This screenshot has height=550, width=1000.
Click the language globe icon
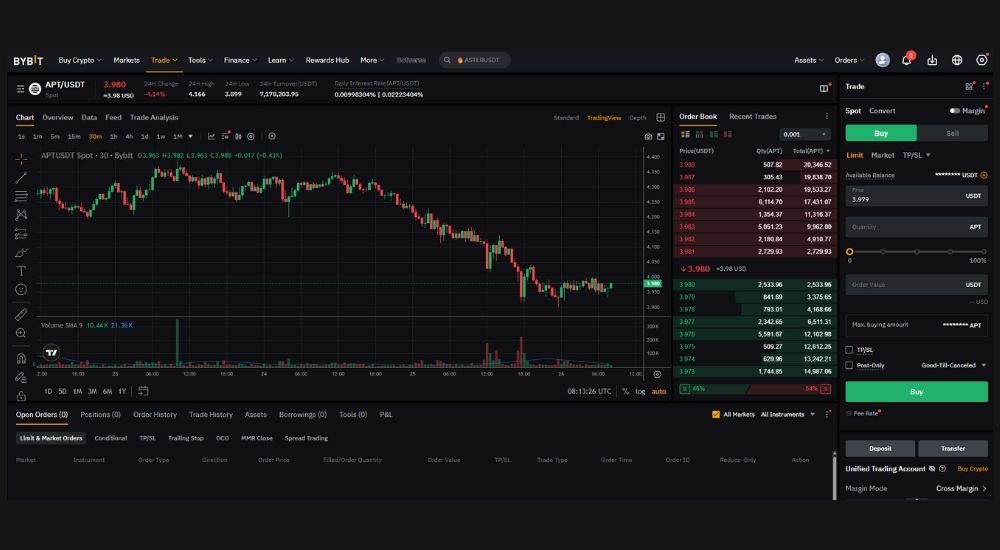coord(957,60)
